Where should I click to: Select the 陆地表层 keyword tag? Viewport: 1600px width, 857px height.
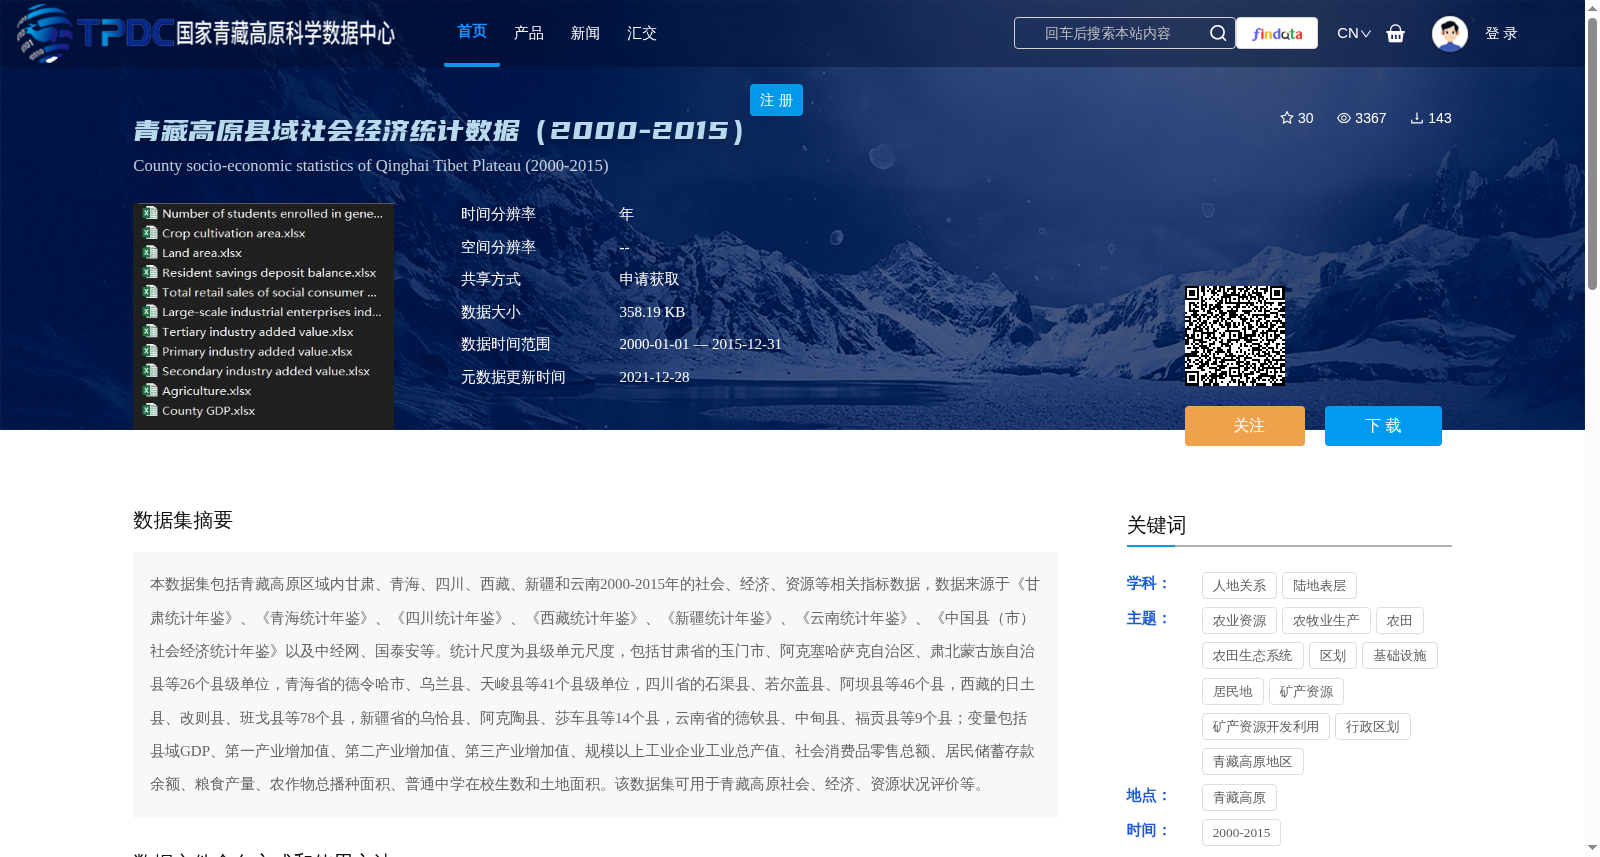1319,586
